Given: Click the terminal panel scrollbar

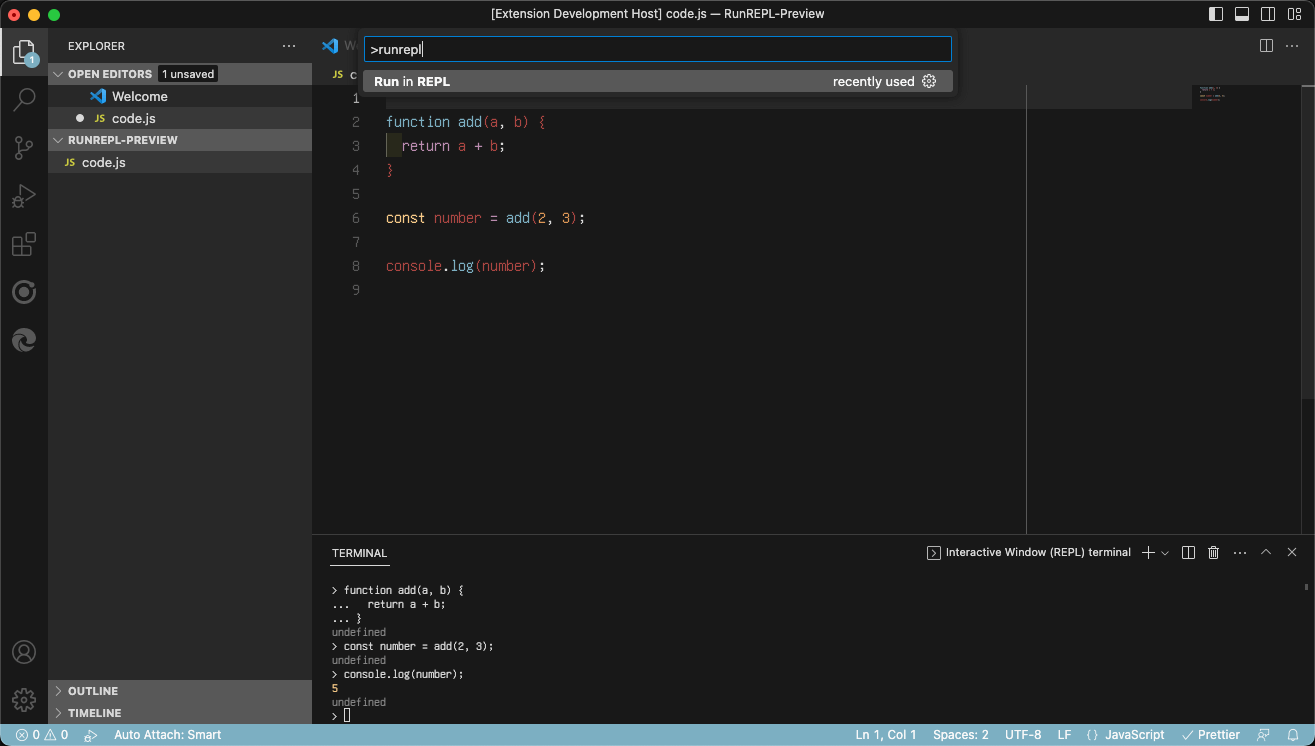Looking at the screenshot, I should click(1307, 589).
